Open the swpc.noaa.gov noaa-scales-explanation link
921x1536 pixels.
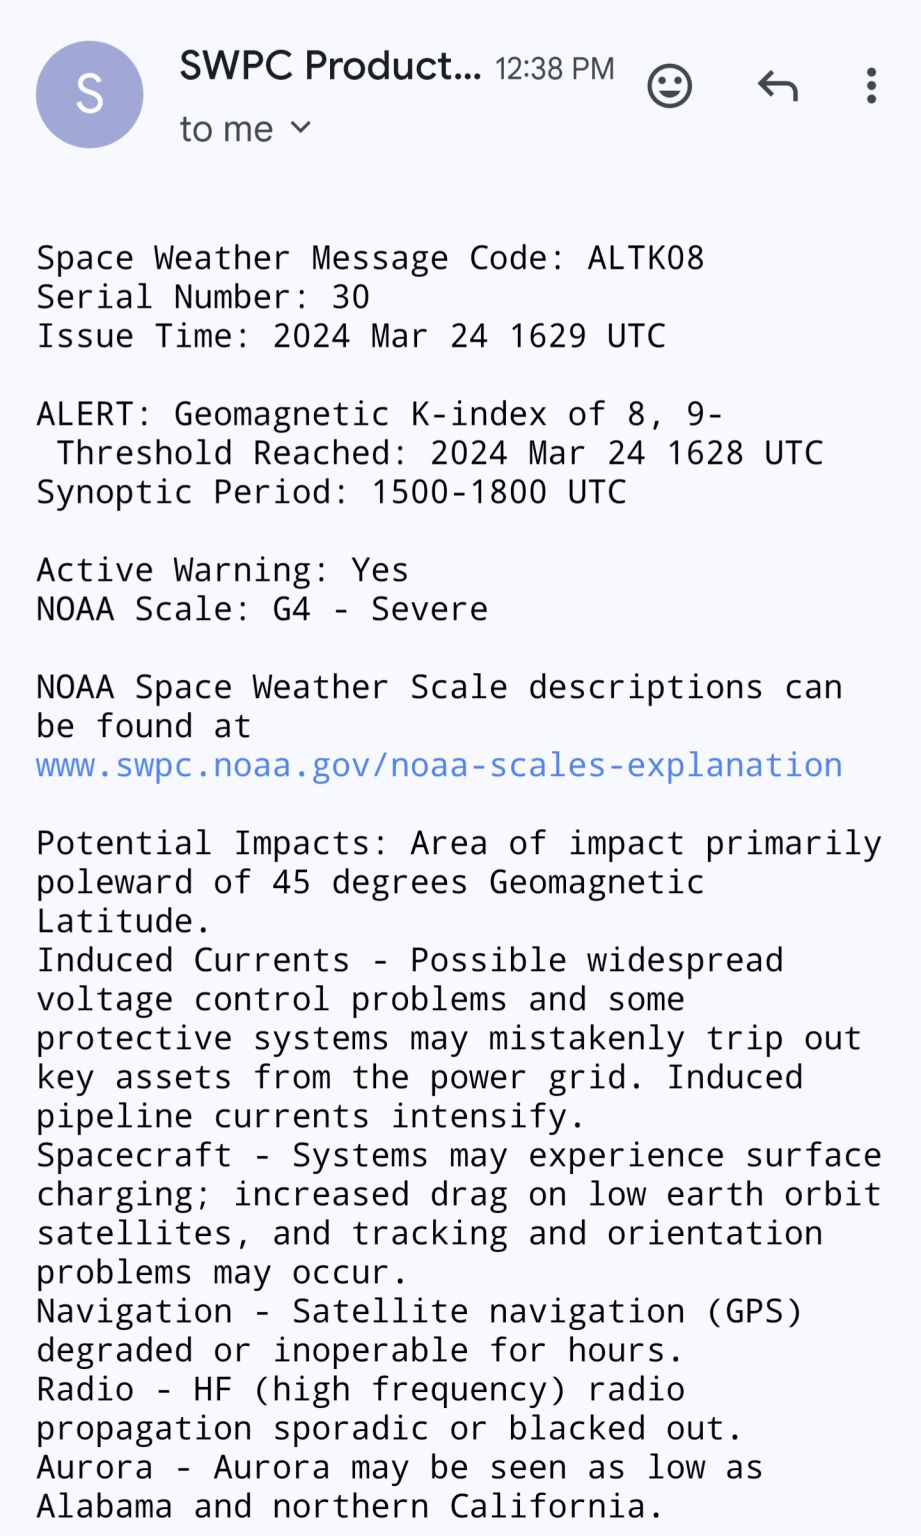click(x=439, y=765)
